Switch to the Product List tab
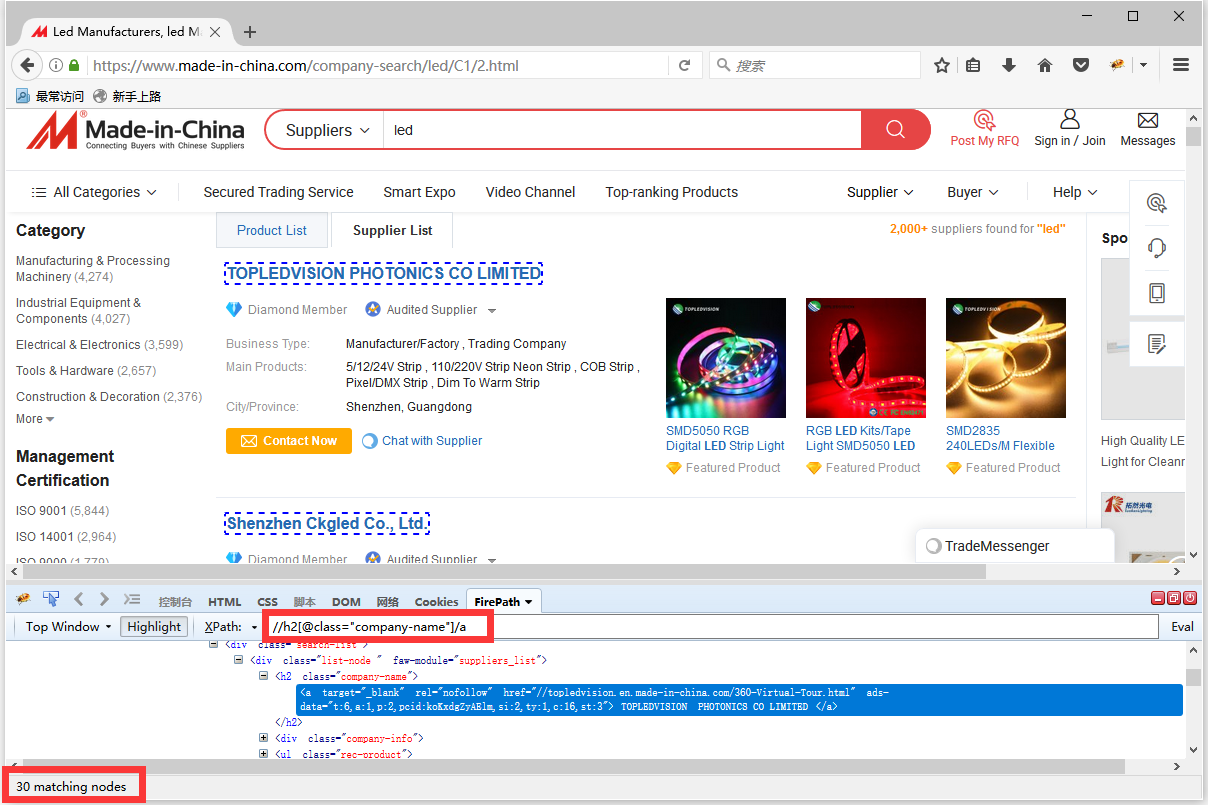The image size is (1208, 805). [x=272, y=230]
